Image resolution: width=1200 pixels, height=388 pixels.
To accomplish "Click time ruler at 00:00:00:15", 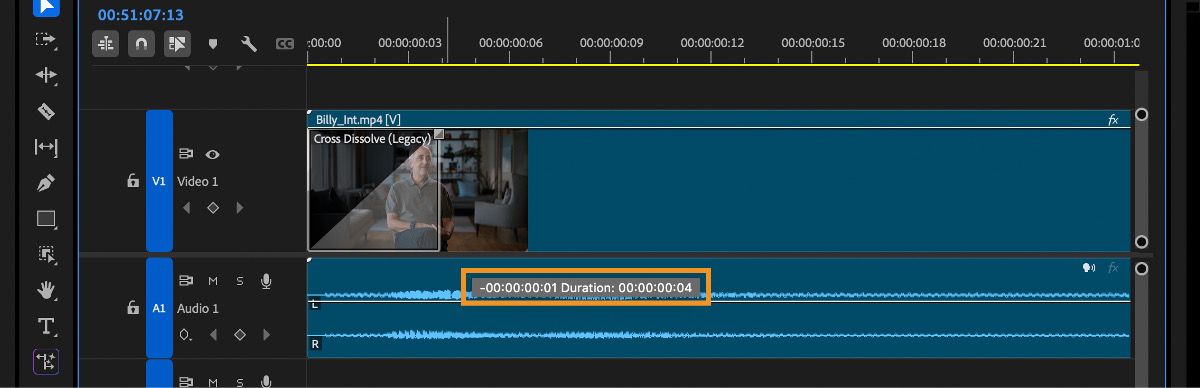I will [813, 43].
